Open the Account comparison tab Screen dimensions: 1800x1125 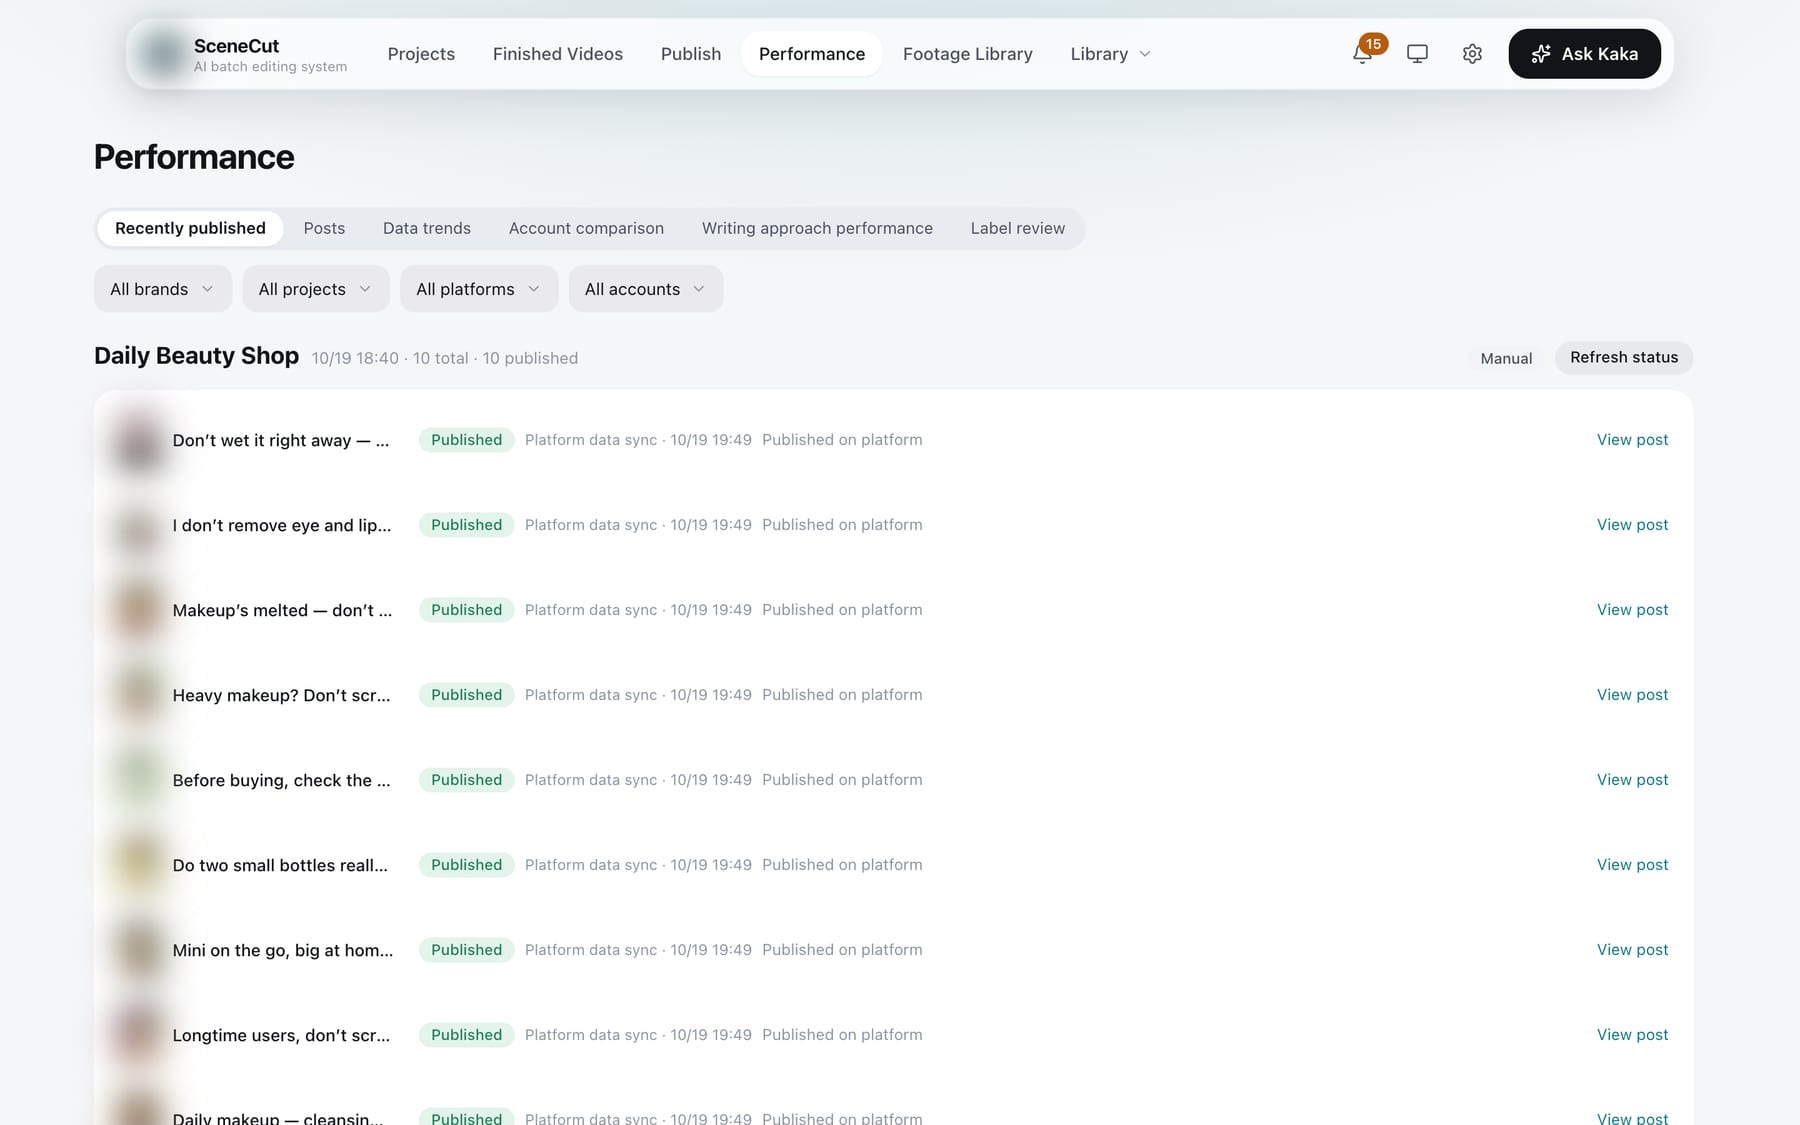click(x=586, y=228)
